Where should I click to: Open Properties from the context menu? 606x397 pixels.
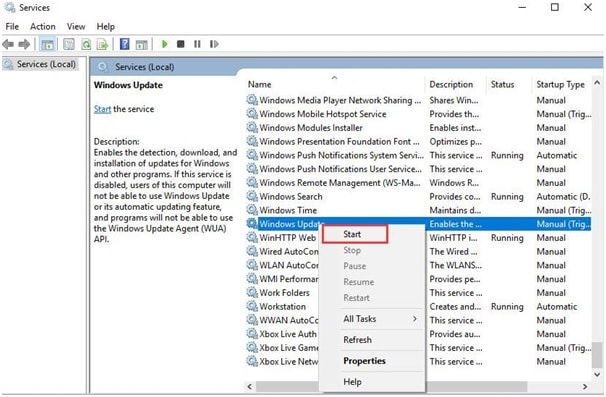[364, 361]
